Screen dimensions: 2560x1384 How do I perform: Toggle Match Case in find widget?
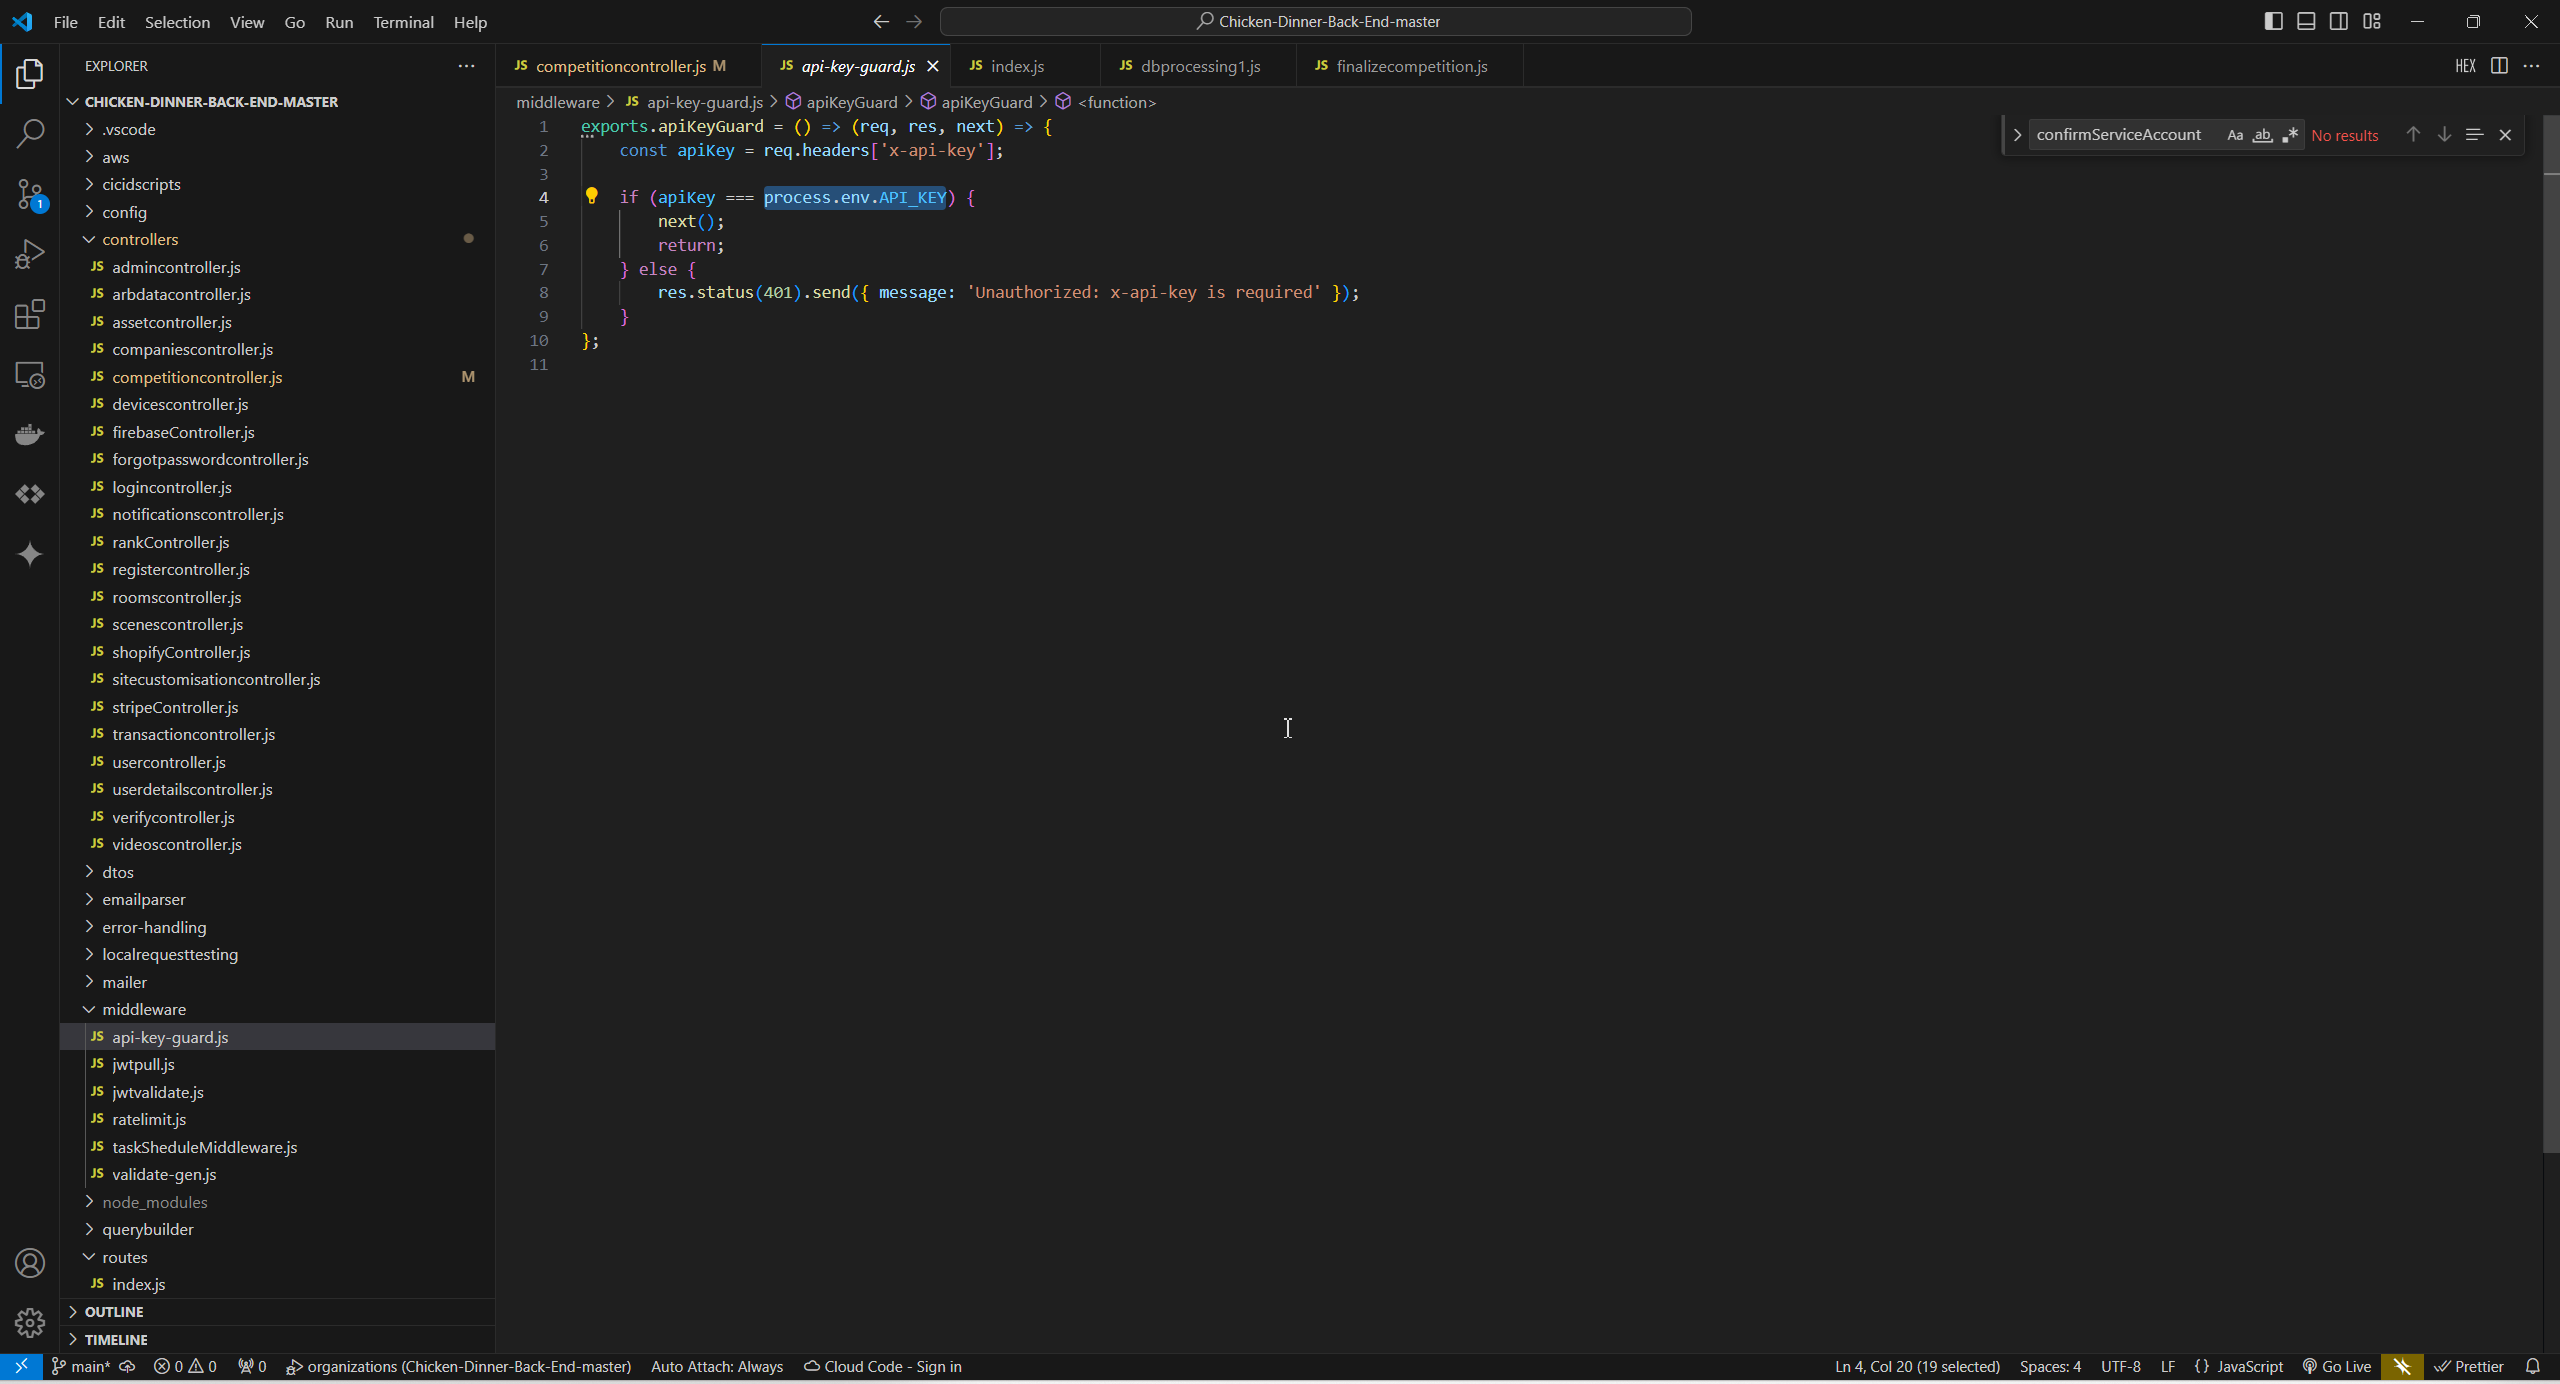click(x=2234, y=135)
